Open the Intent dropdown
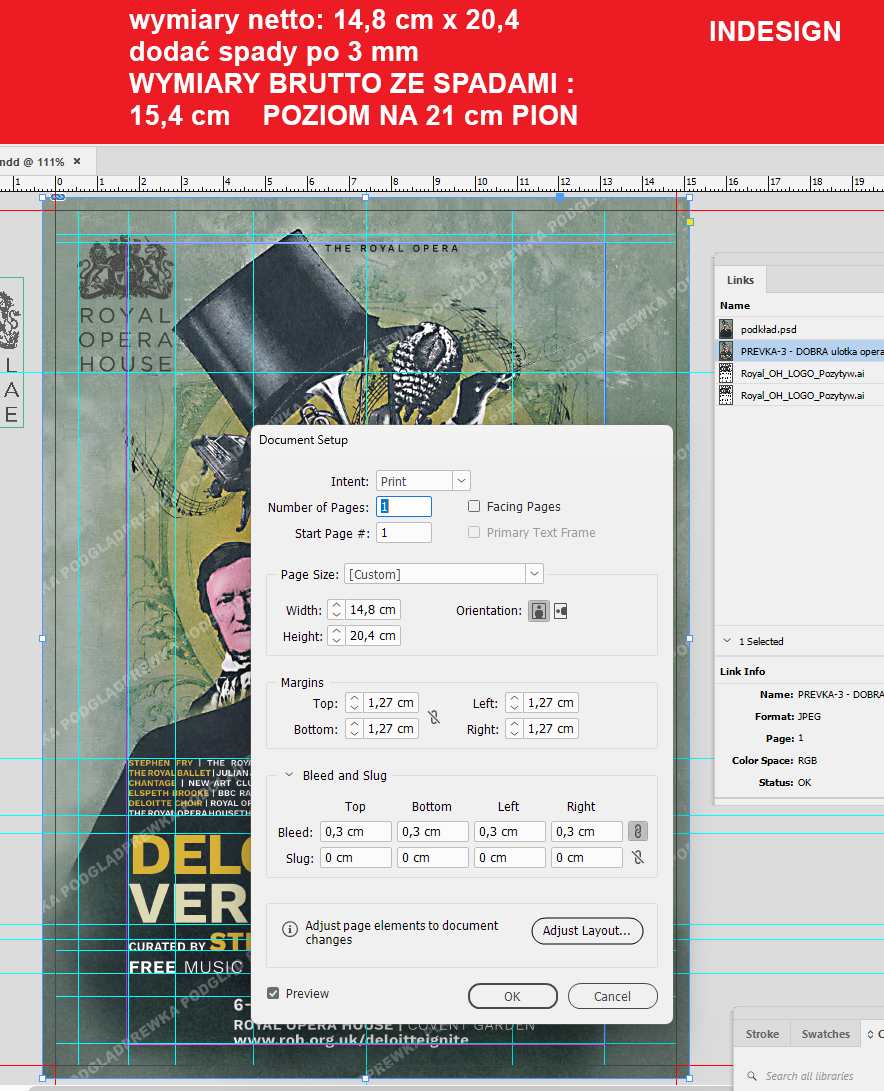The height and width of the screenshot is (1091, 884). [461, 481]
